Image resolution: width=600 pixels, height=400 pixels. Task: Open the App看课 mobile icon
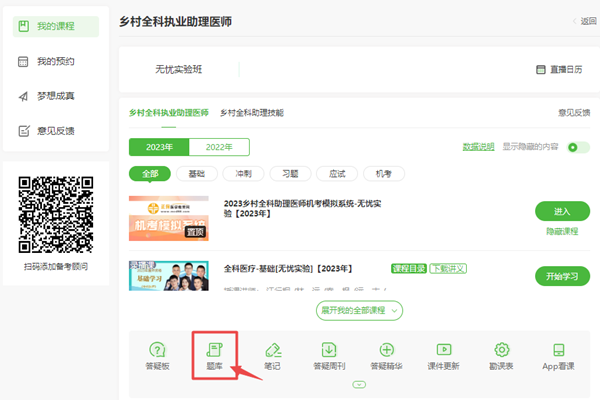tap(559, 356)
